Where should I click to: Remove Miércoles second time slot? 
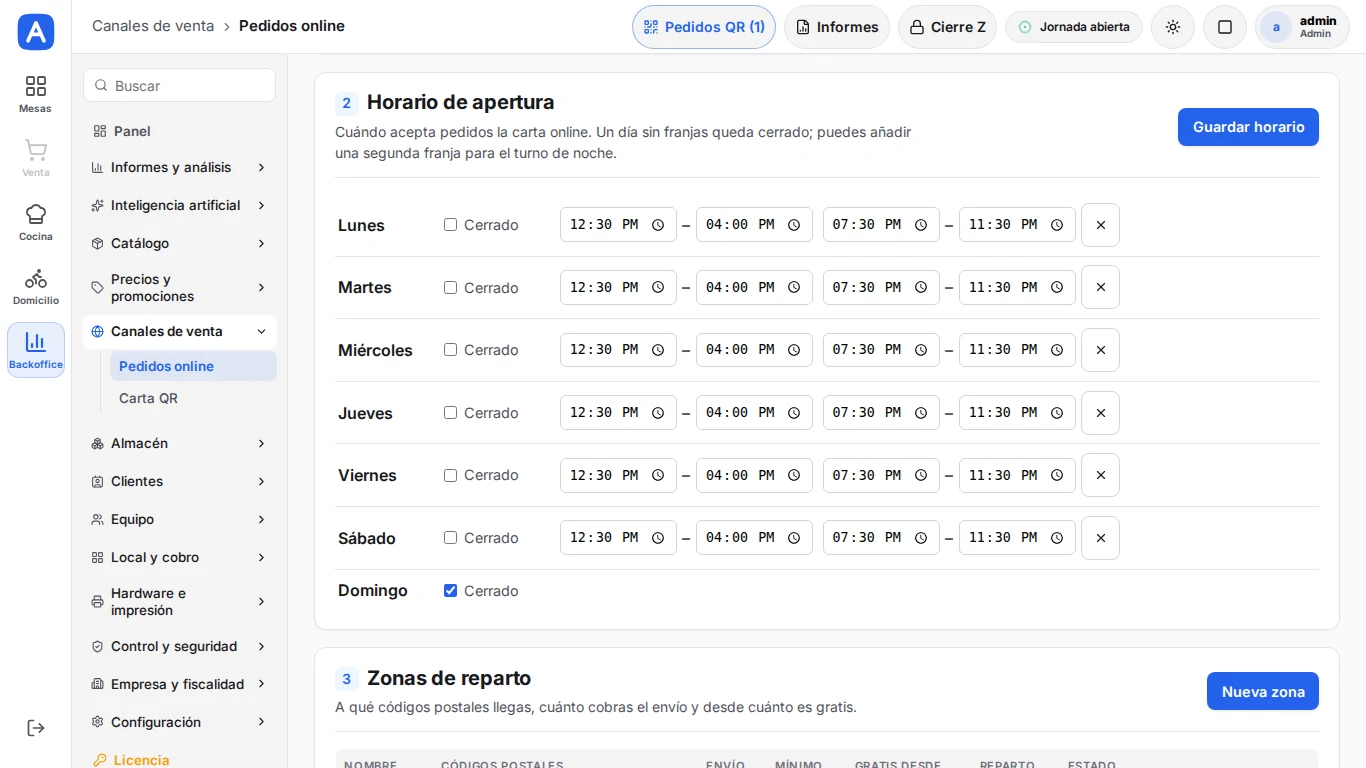pyautogui.click(x=1100, y=350)
